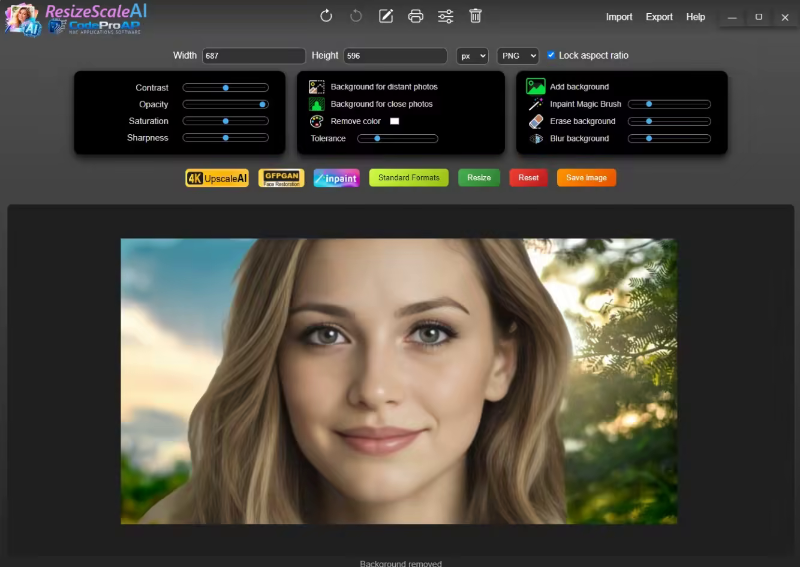
Task: Open the Import menu
Action: [x=619, y=17]
